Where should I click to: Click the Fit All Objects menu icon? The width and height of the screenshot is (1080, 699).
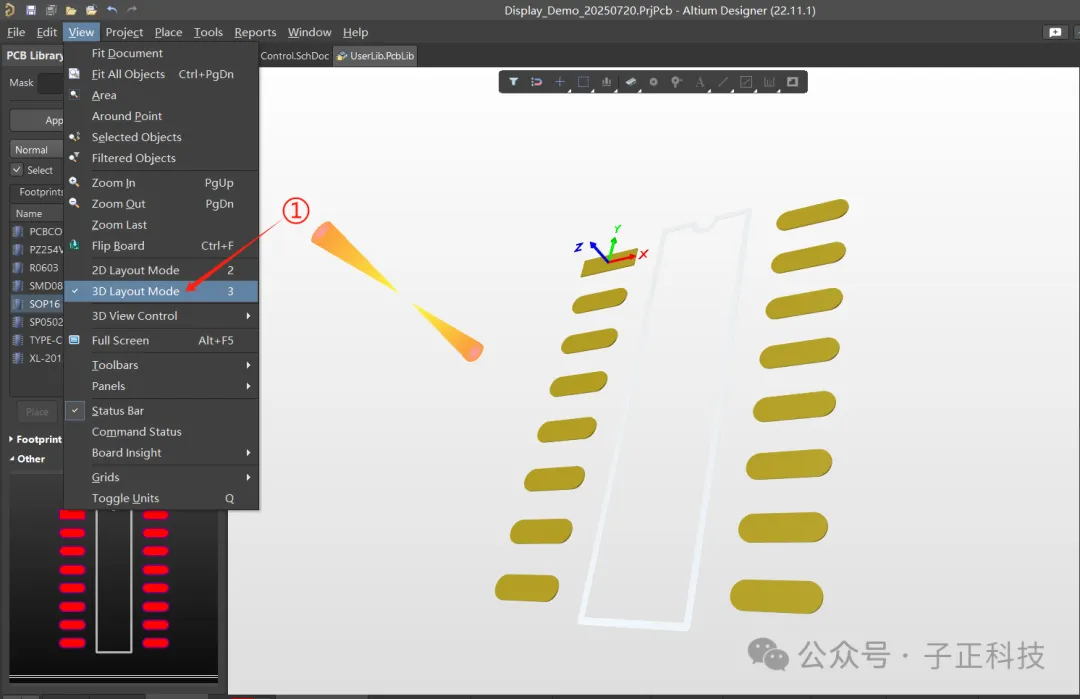tap(74, 73)
